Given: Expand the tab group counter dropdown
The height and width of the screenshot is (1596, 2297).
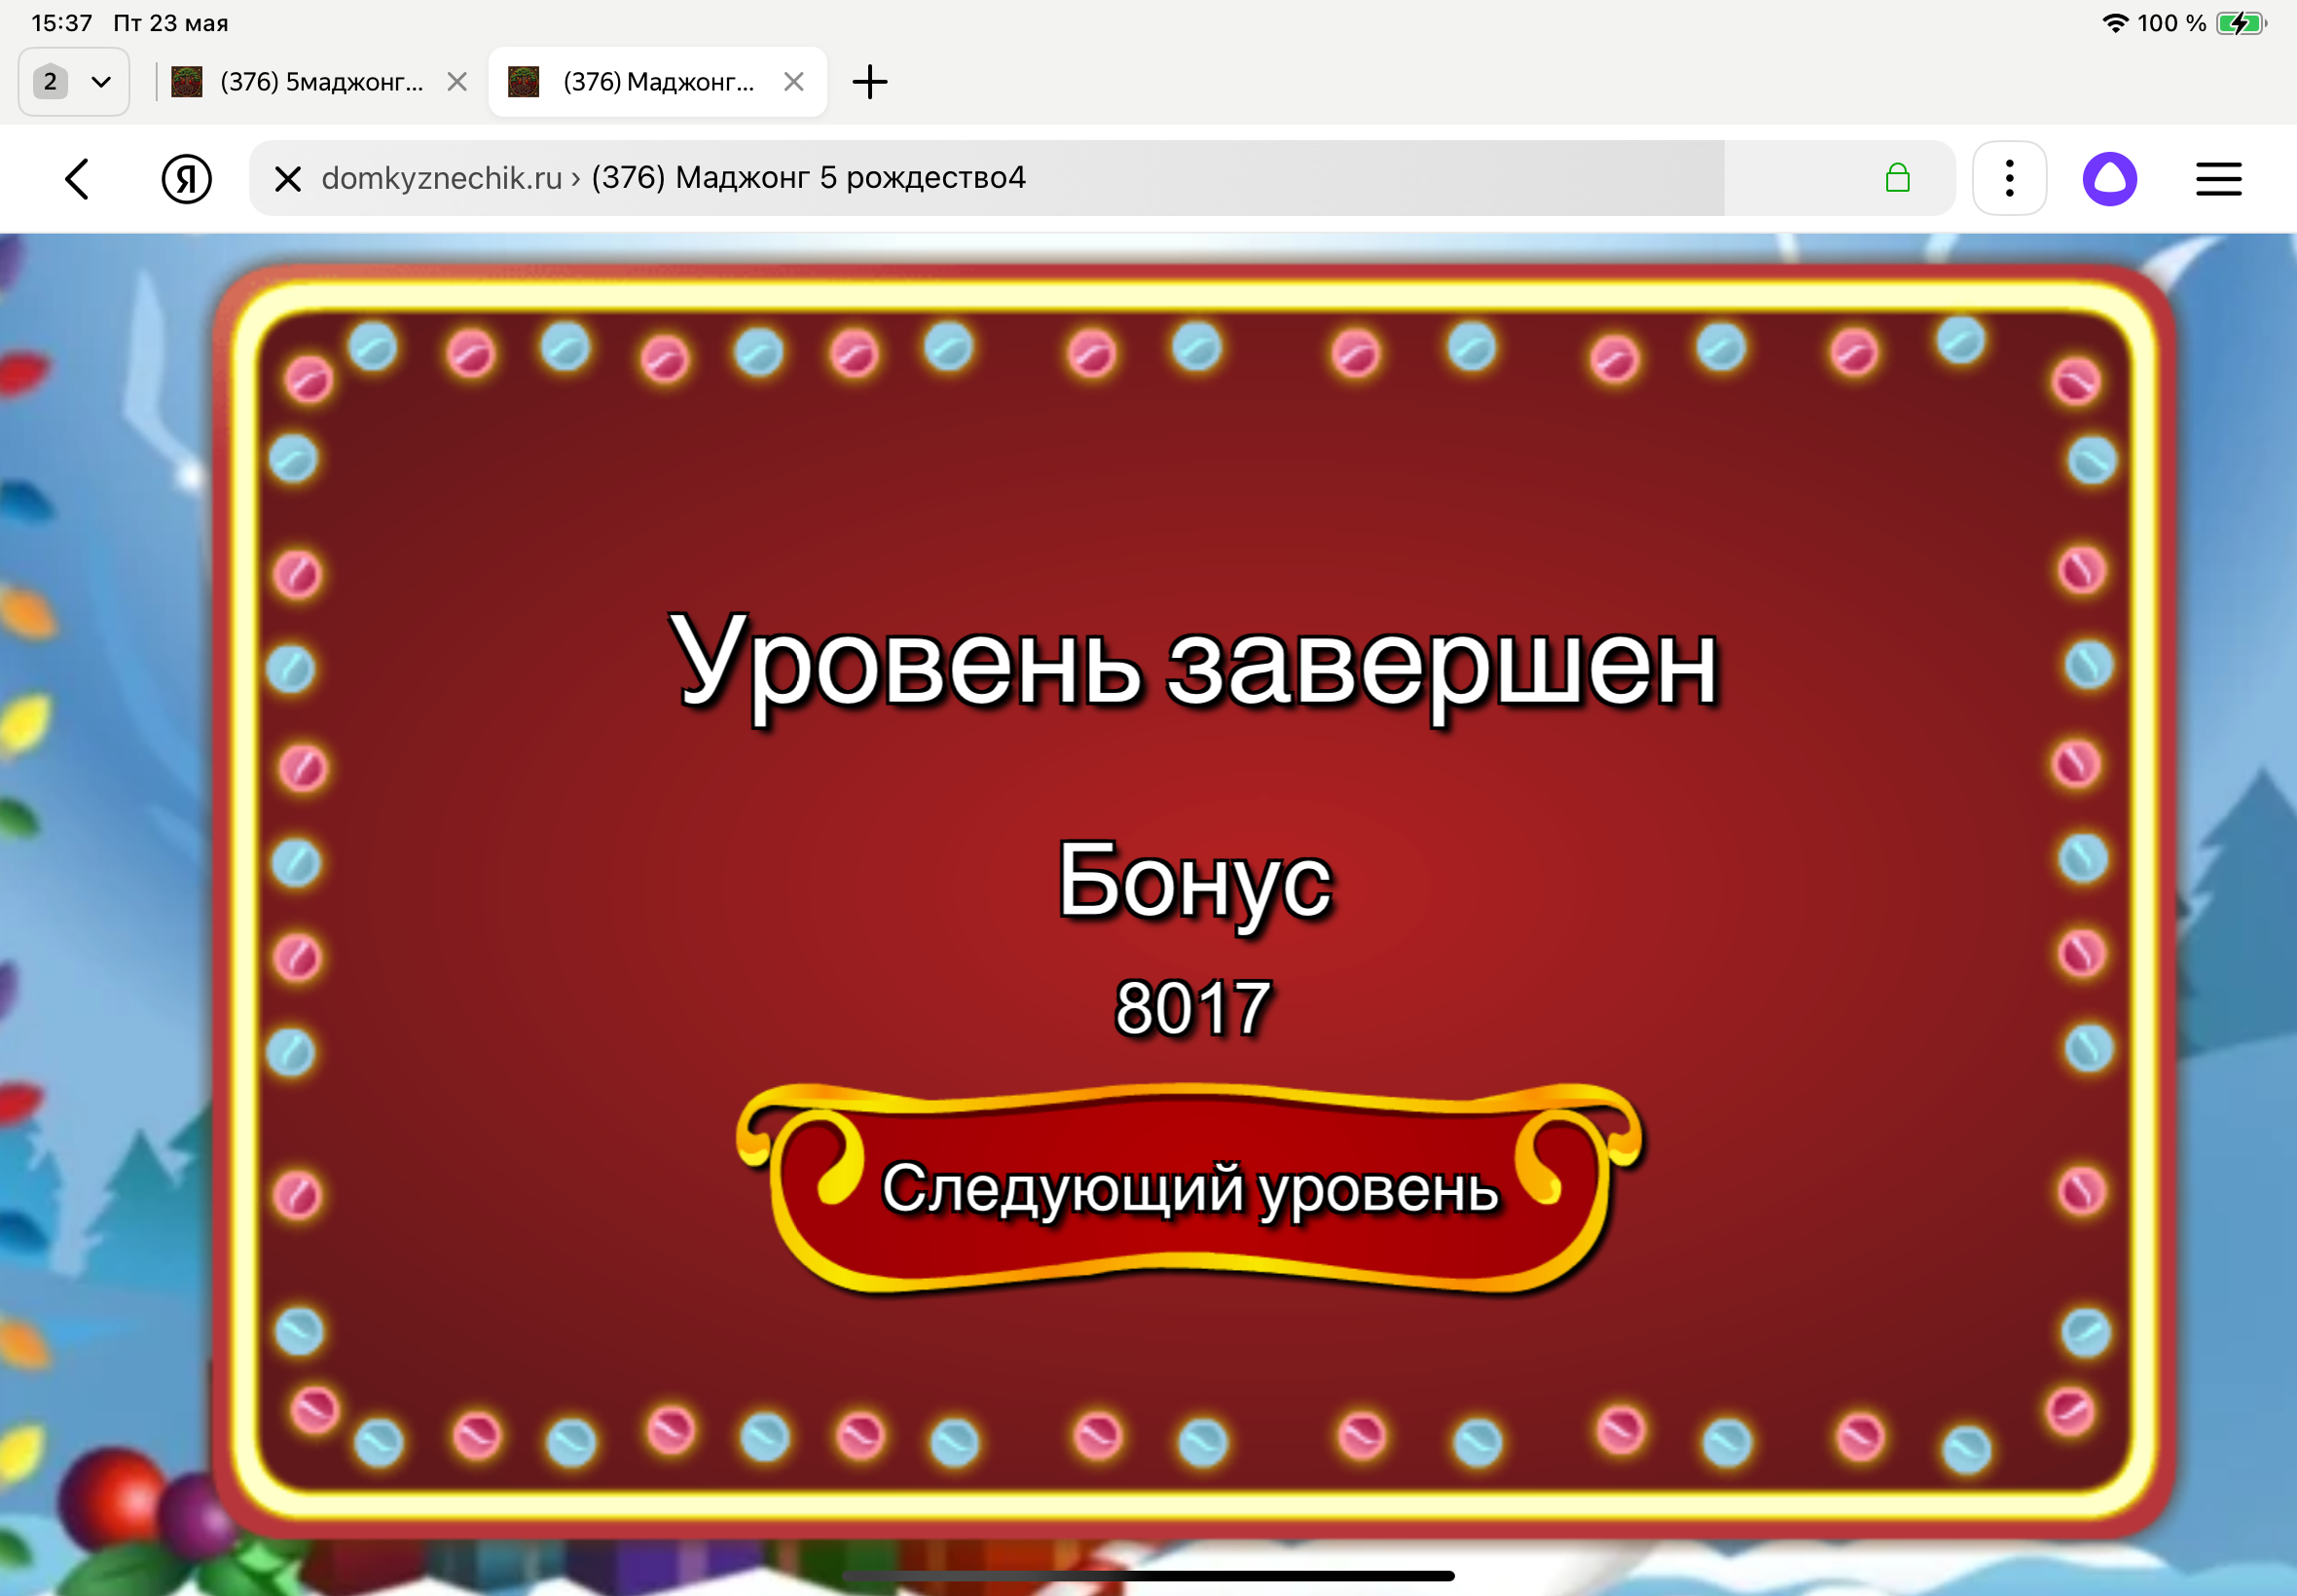Looking at the screenshot, I should tap(74, 82).
